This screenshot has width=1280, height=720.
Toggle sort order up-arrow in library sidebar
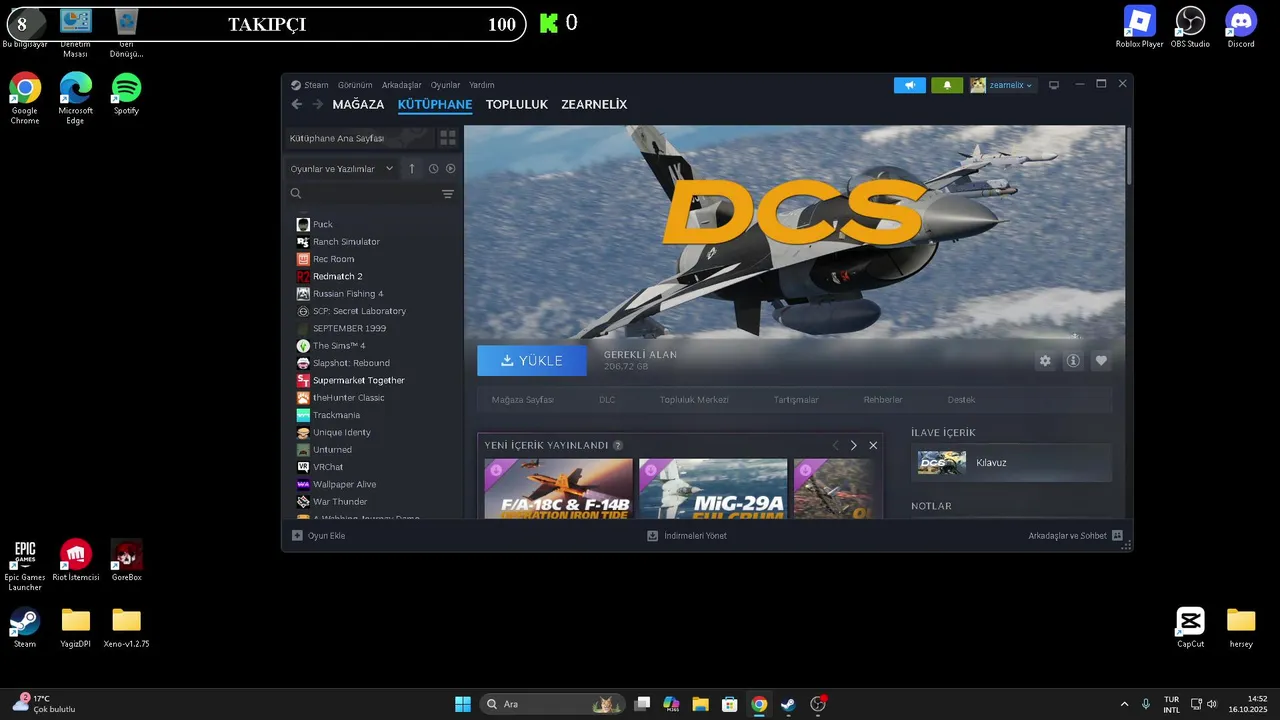click(411, 169)
